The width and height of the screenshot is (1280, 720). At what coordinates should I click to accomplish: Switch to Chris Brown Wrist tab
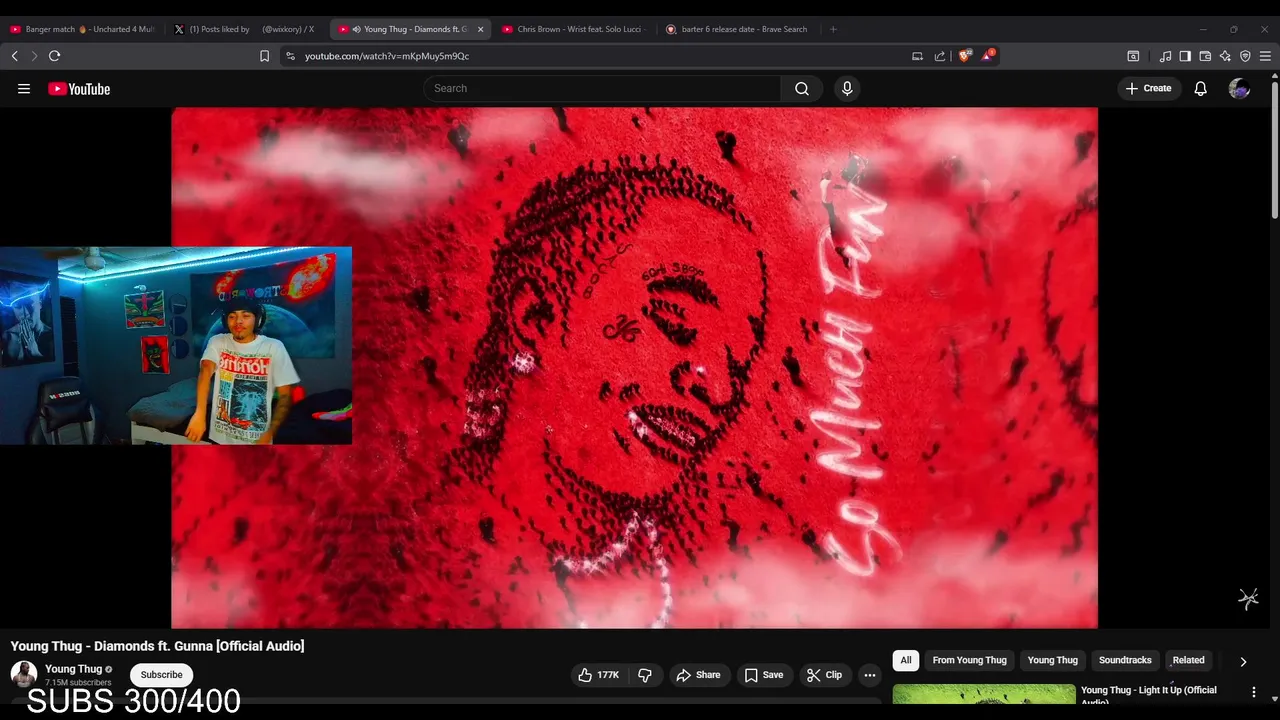[x=575, y=29]
